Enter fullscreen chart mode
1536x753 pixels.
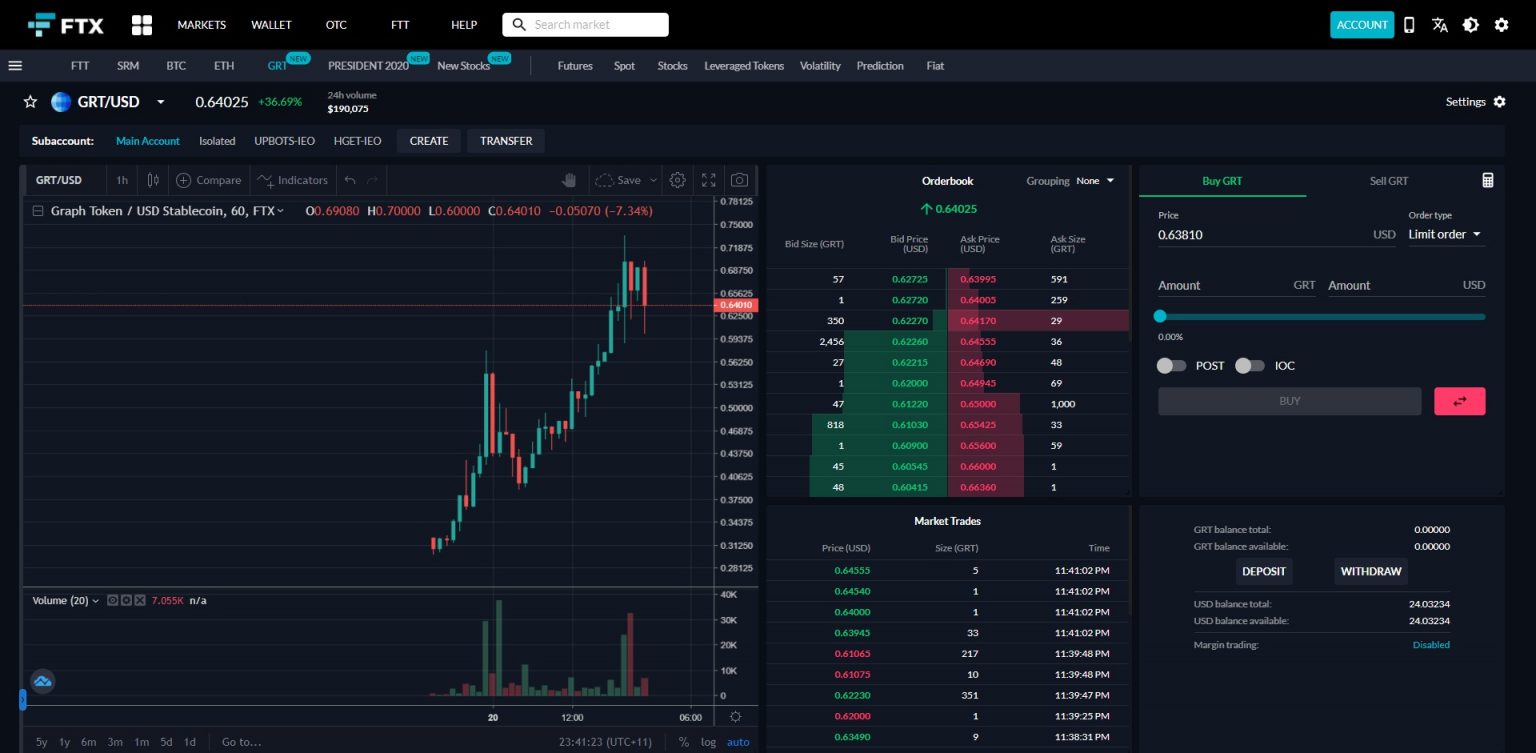point(708,180)
